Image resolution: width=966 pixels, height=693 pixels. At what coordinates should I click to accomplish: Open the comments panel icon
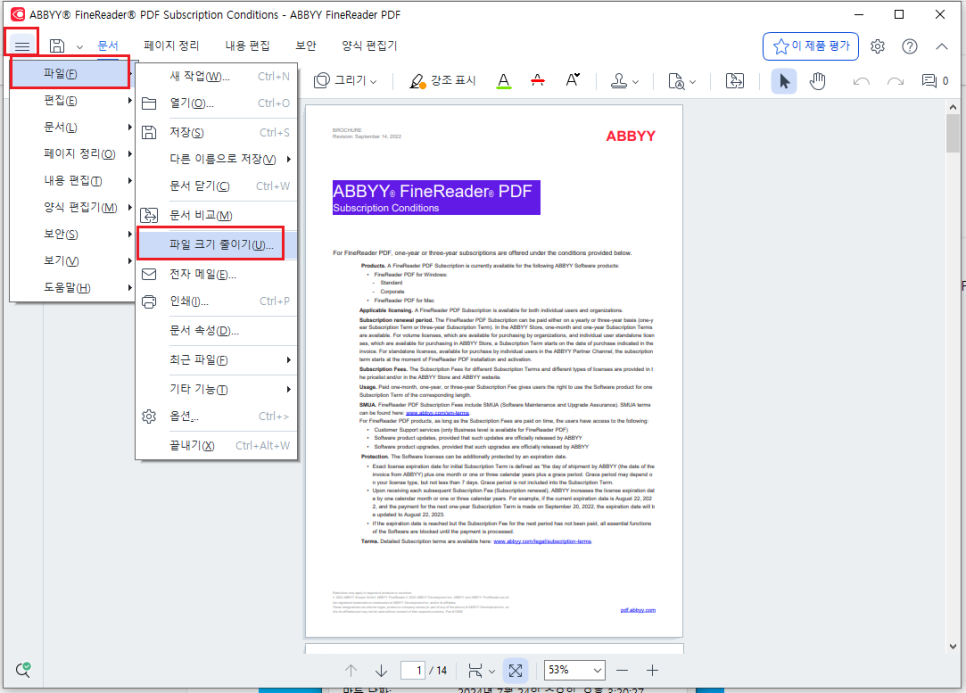click(935, 81)
